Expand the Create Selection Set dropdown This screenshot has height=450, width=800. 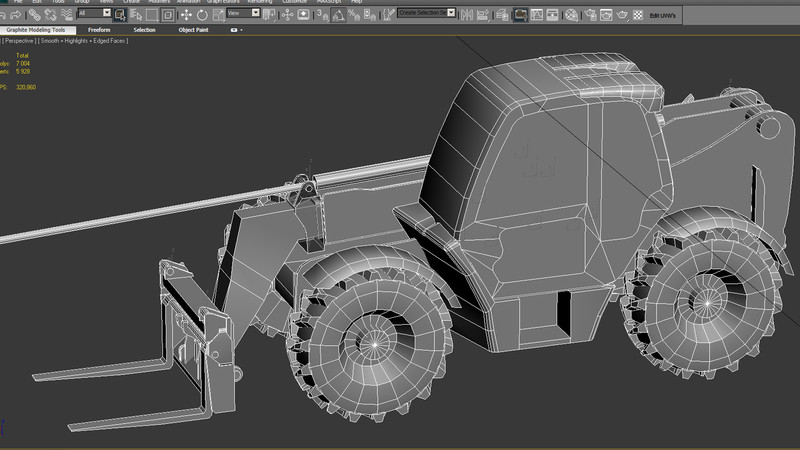pyautogui.click(x=451, y=13)
